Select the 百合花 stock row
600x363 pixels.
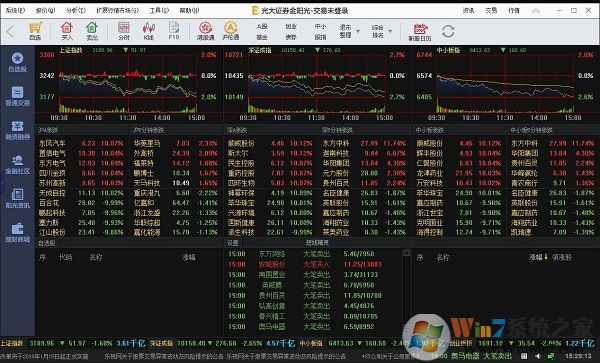81,203
